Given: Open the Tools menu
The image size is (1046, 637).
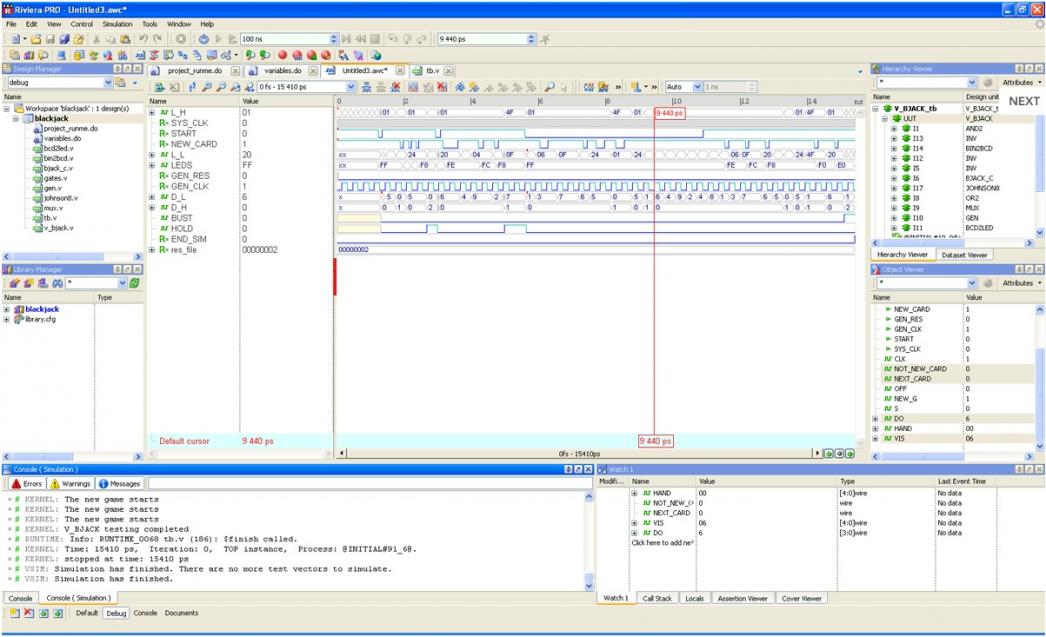Looking at the screenshot, I should [150, 24].
